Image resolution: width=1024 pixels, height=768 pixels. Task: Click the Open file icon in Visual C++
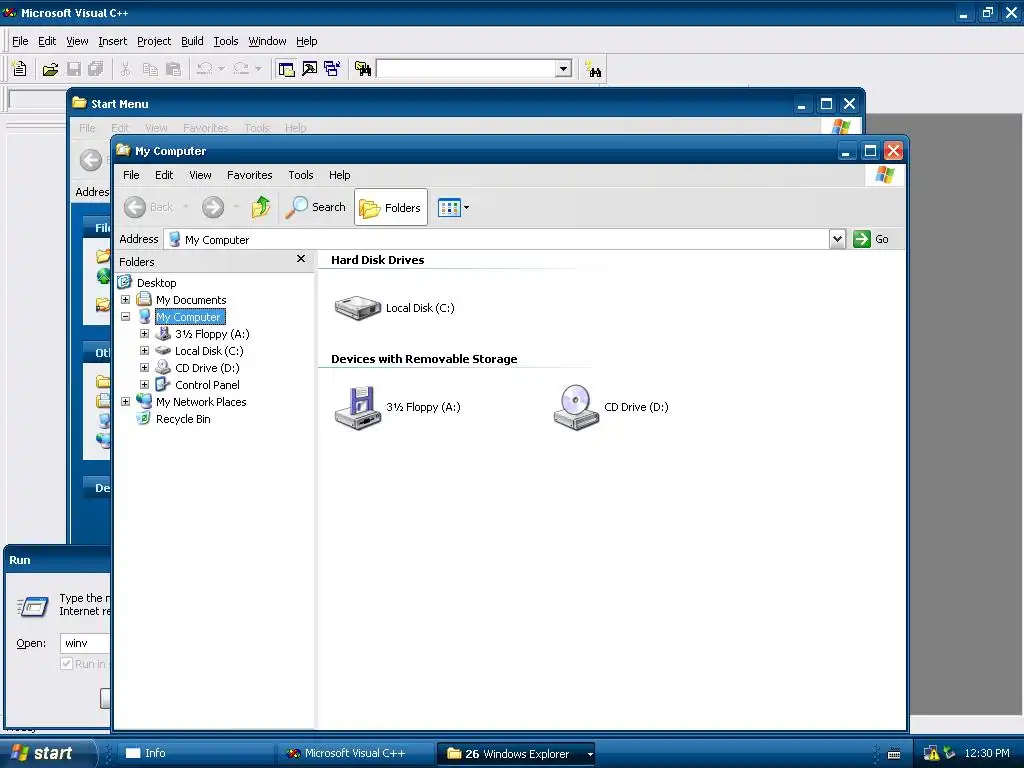click(x=50, y=69)
